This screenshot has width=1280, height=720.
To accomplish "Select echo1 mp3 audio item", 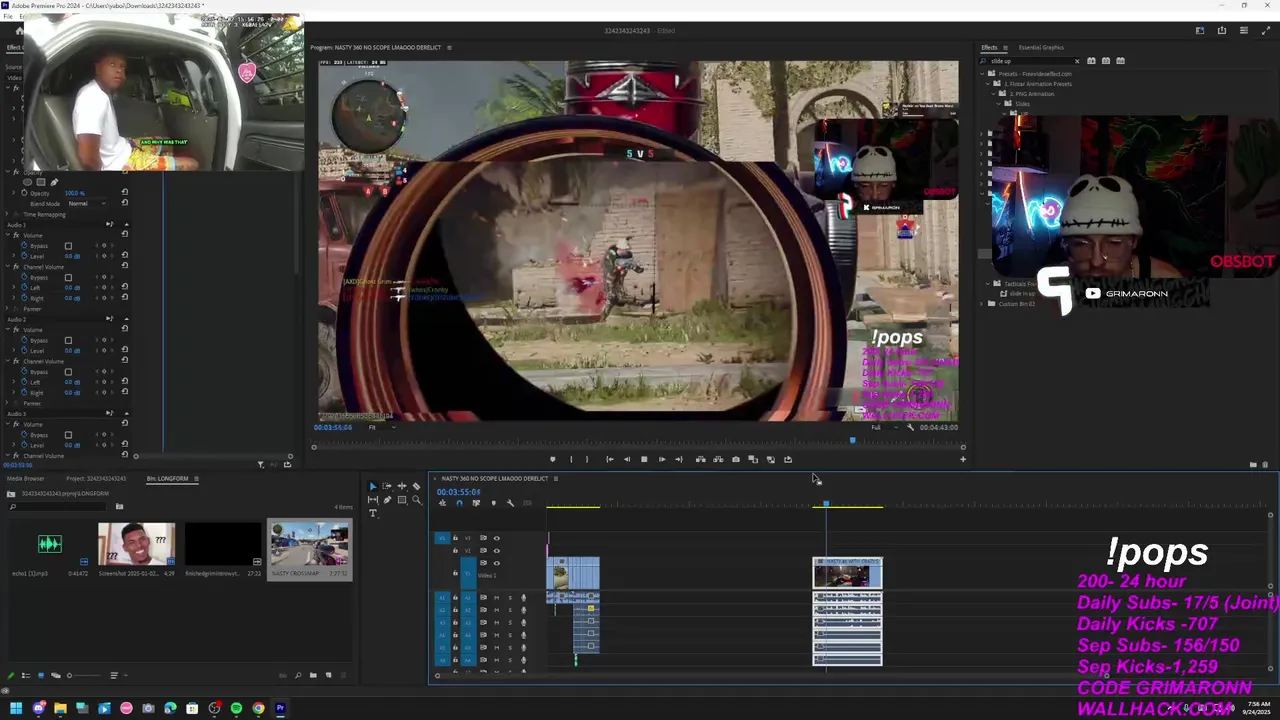I will (x=50, y=545).
